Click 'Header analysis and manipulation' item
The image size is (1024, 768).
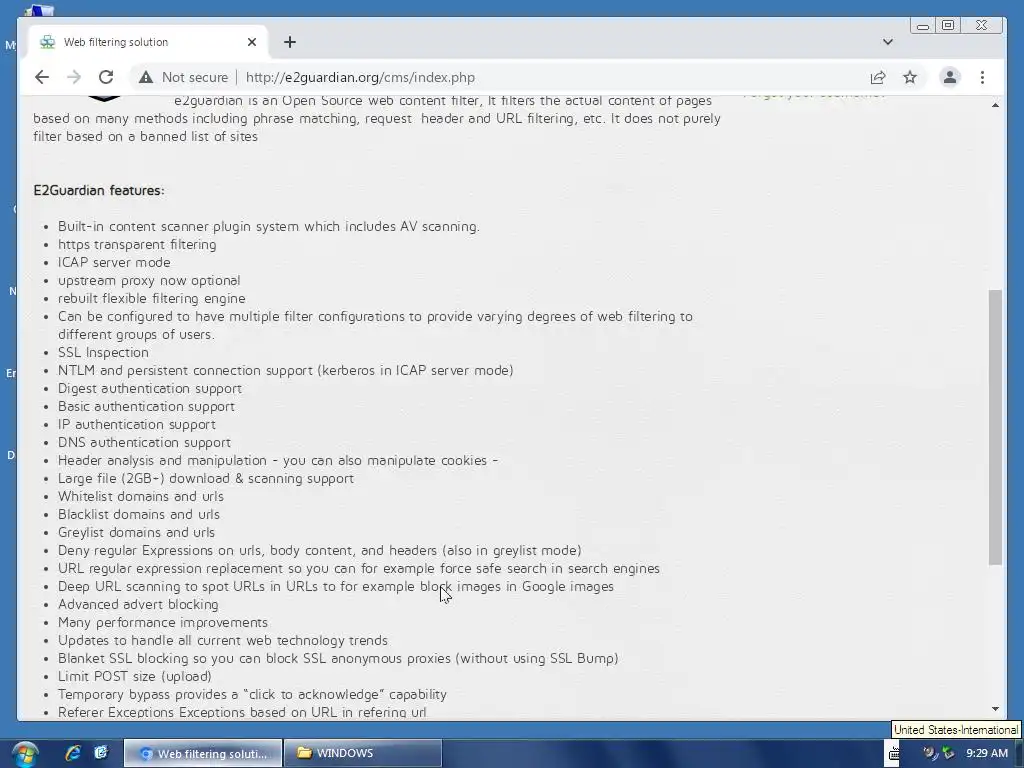(278, 460)
